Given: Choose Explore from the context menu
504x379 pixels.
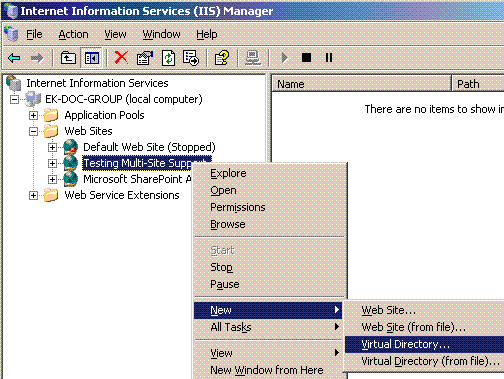Looking at the screenshot, I should click(268, 173).
